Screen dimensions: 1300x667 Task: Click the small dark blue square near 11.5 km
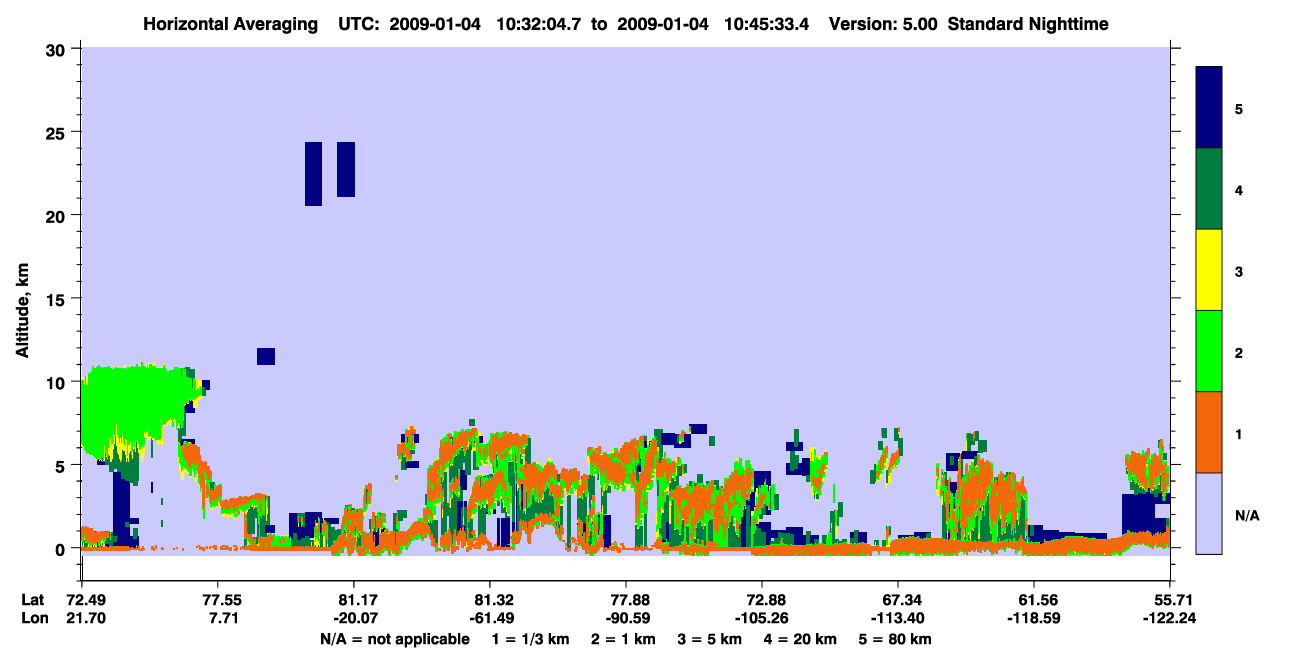click(266, 356)
